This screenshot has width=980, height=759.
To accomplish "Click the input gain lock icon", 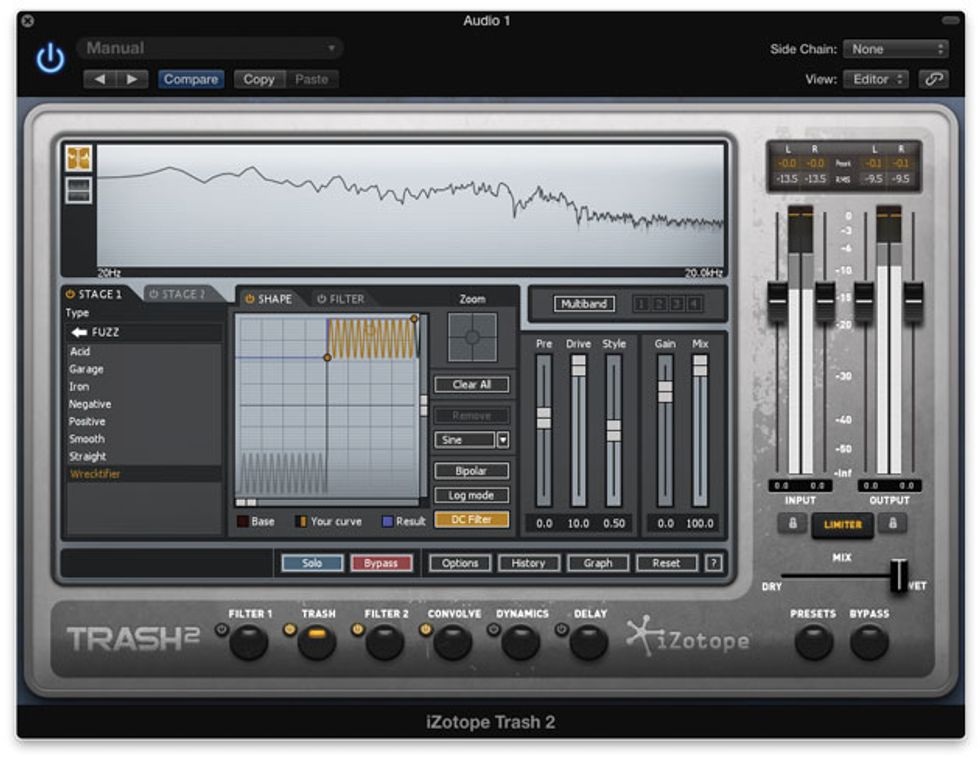I will coord(792,523).
